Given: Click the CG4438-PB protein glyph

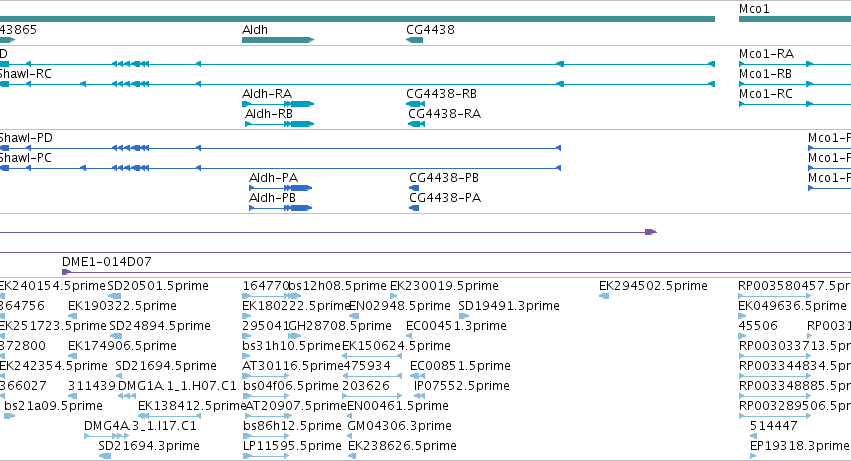Looking at the screenshot, I should click(414, 188).
